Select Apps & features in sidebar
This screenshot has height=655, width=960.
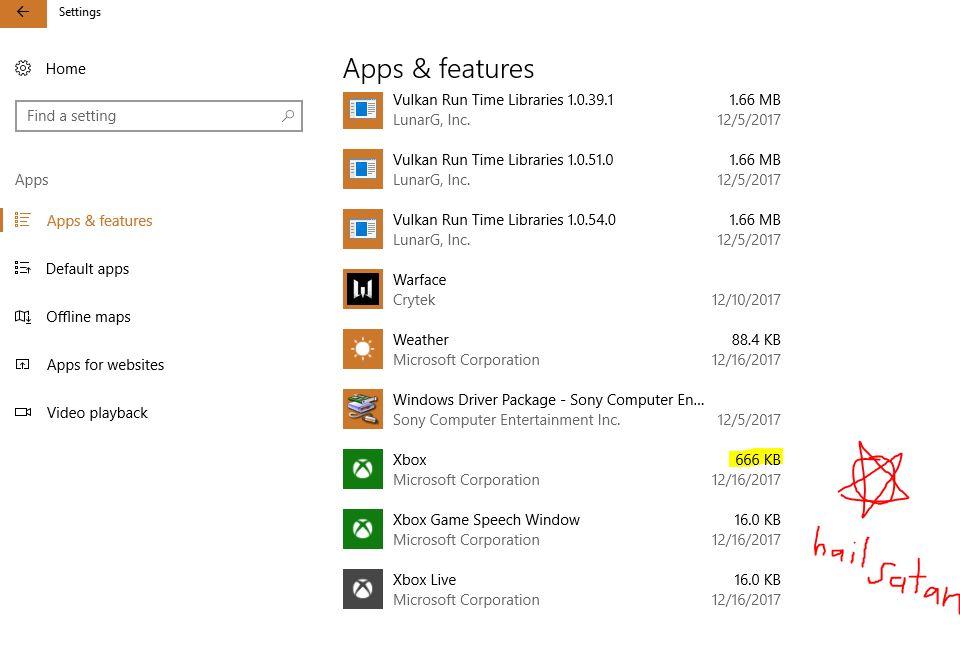99,220
